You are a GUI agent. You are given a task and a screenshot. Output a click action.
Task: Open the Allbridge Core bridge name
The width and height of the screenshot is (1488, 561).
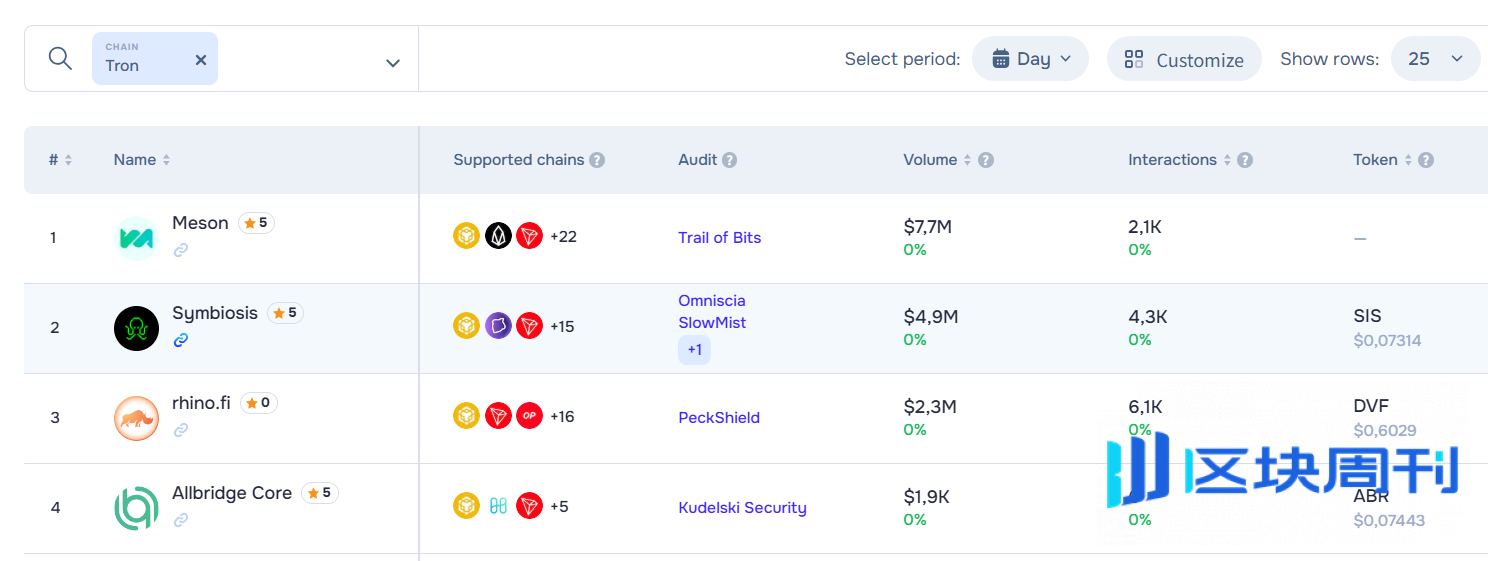(232, 493)
